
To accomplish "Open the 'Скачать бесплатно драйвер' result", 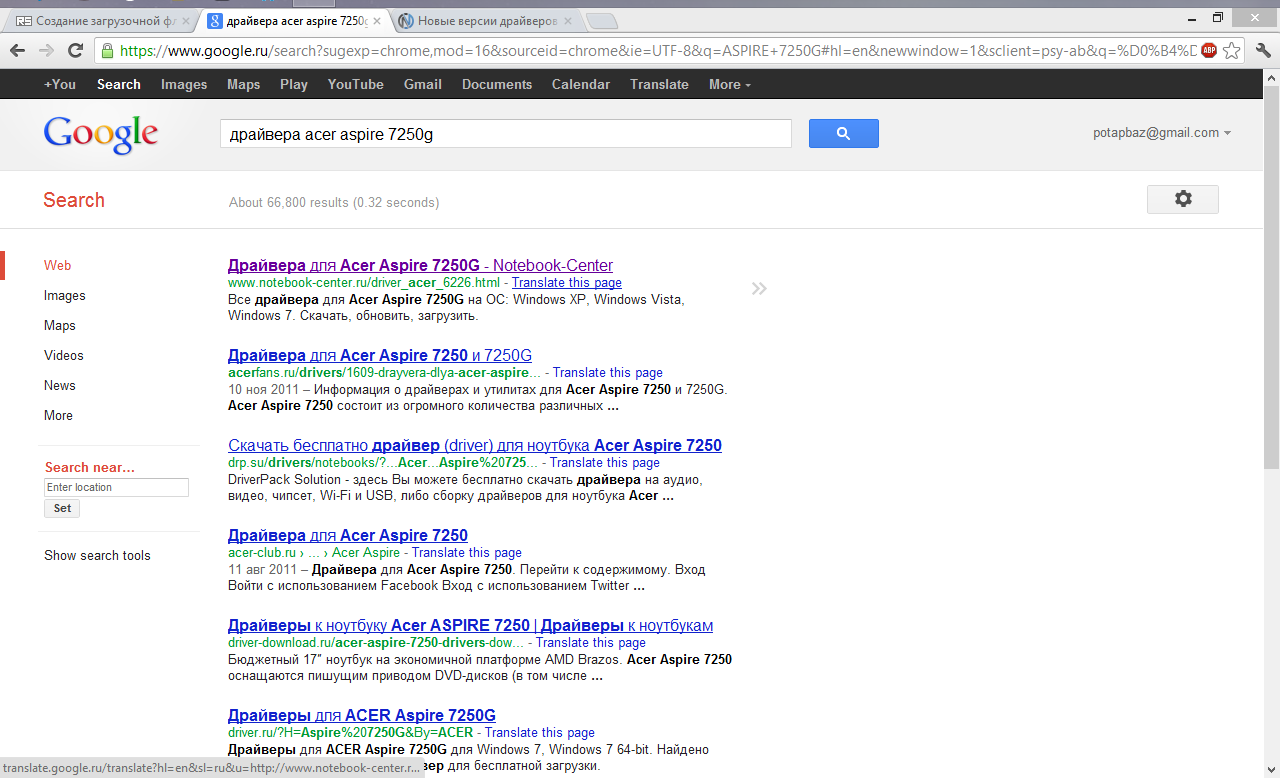I will tap(475, 445).
